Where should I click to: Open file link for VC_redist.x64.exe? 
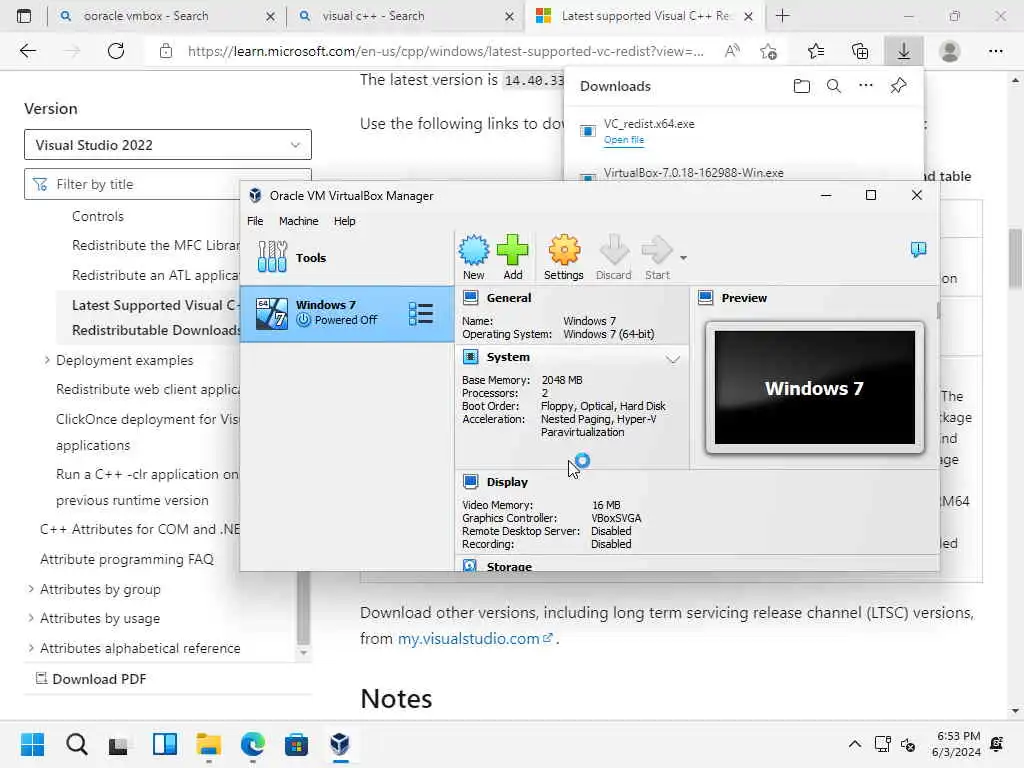point(624,140)
